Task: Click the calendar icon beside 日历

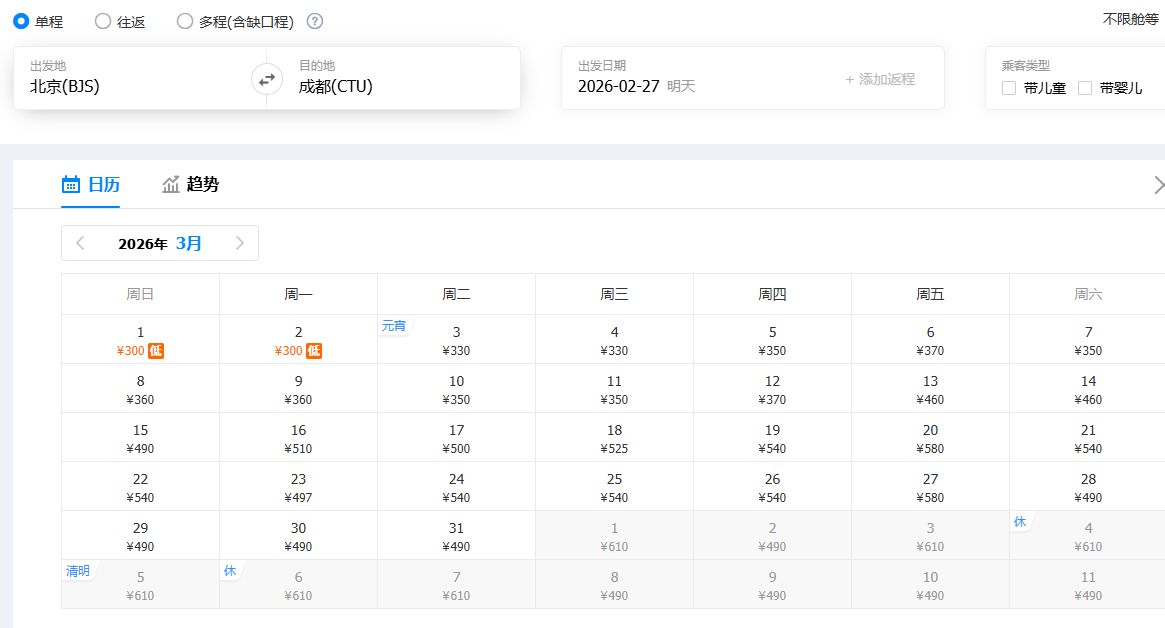Action: [x=71, y=184]
